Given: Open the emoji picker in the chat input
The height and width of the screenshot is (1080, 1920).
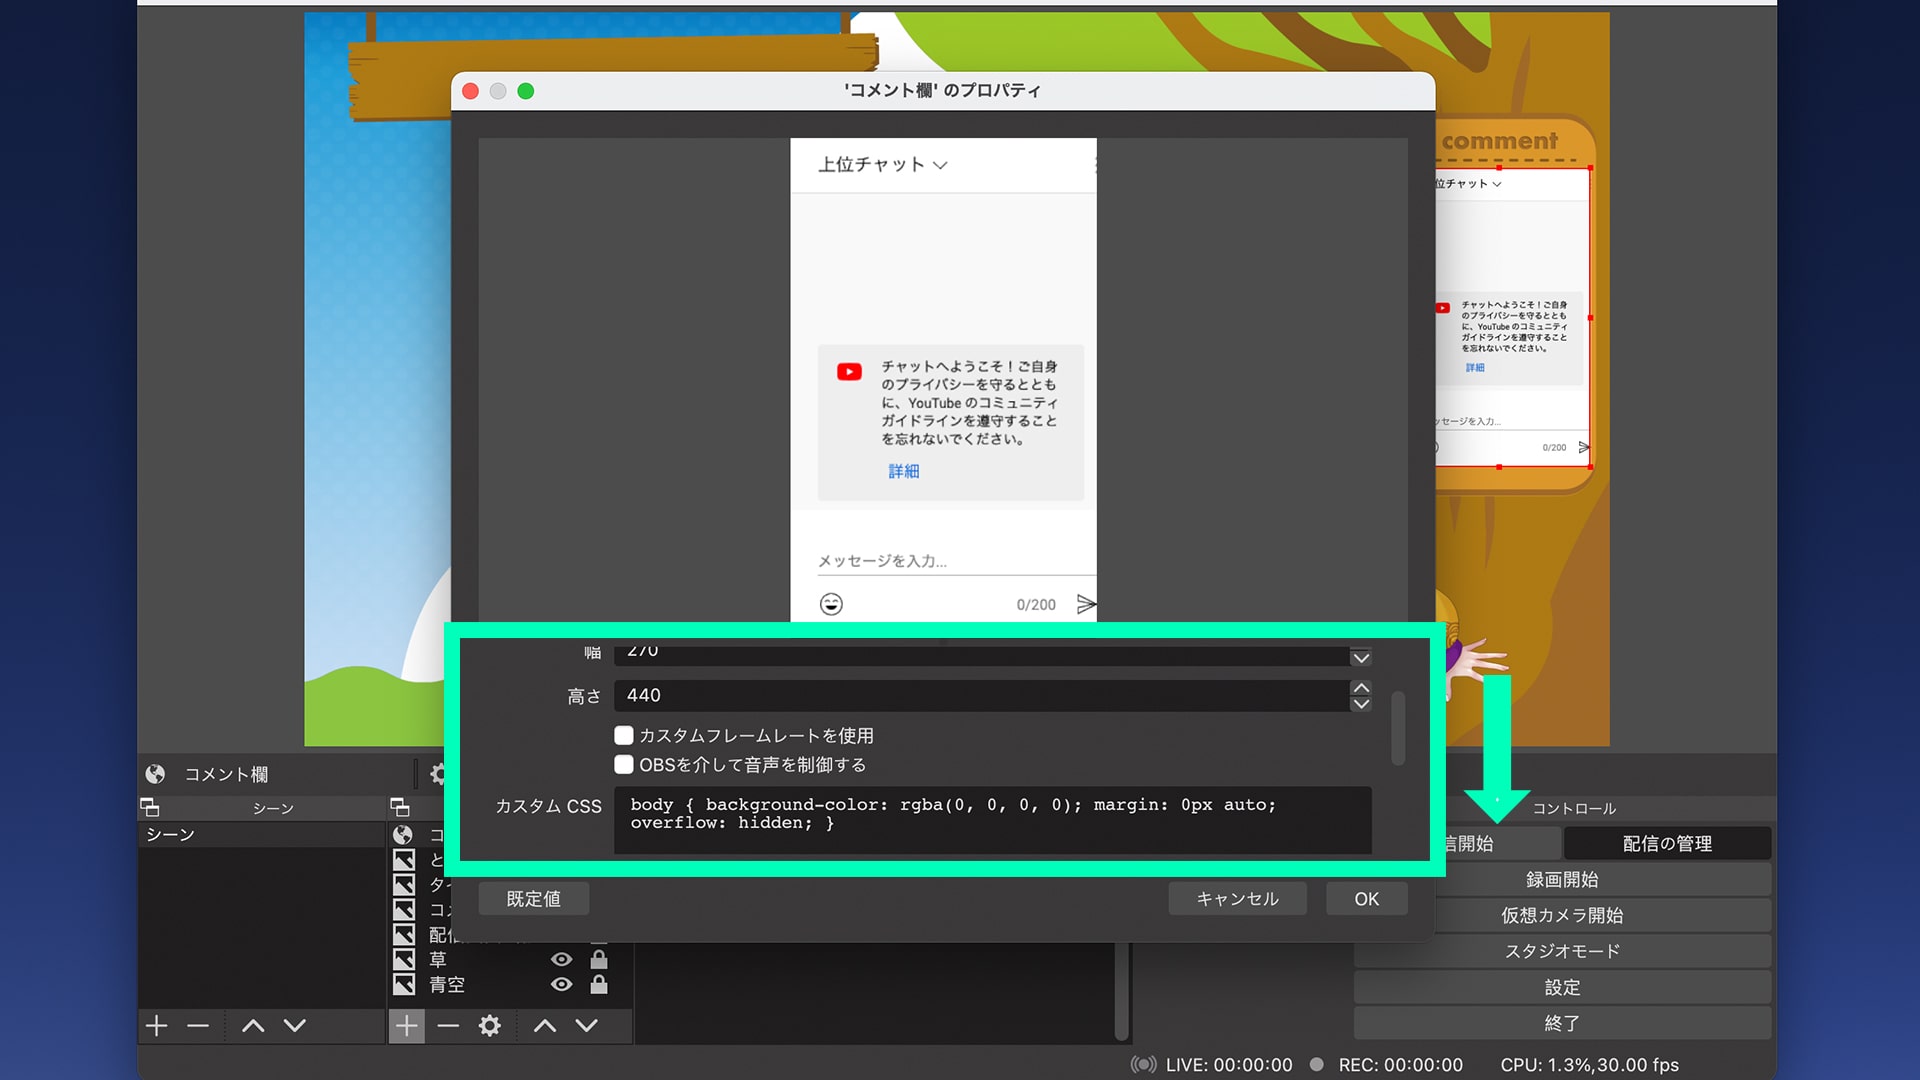Looking at the screenshot, I should [x=830, y=603].
